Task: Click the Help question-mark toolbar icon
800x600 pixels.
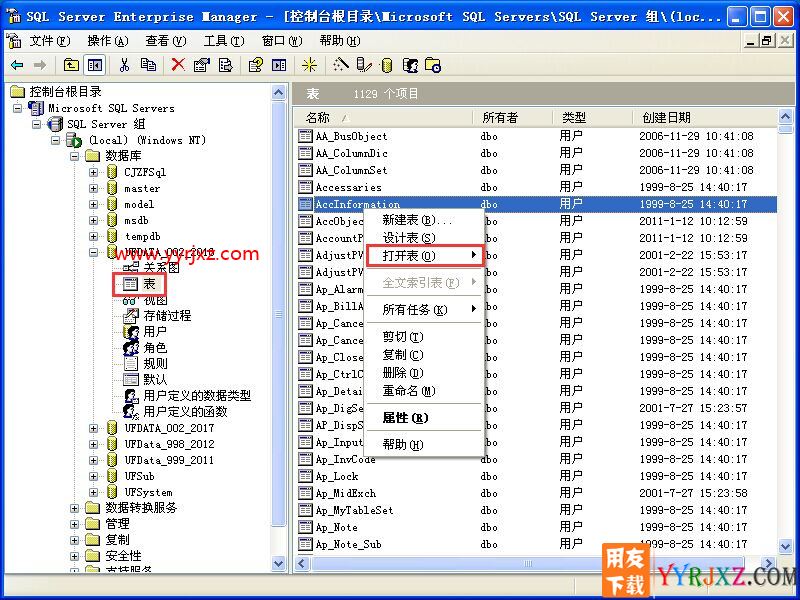Action: pyautogui.click(x=255, y=65)
